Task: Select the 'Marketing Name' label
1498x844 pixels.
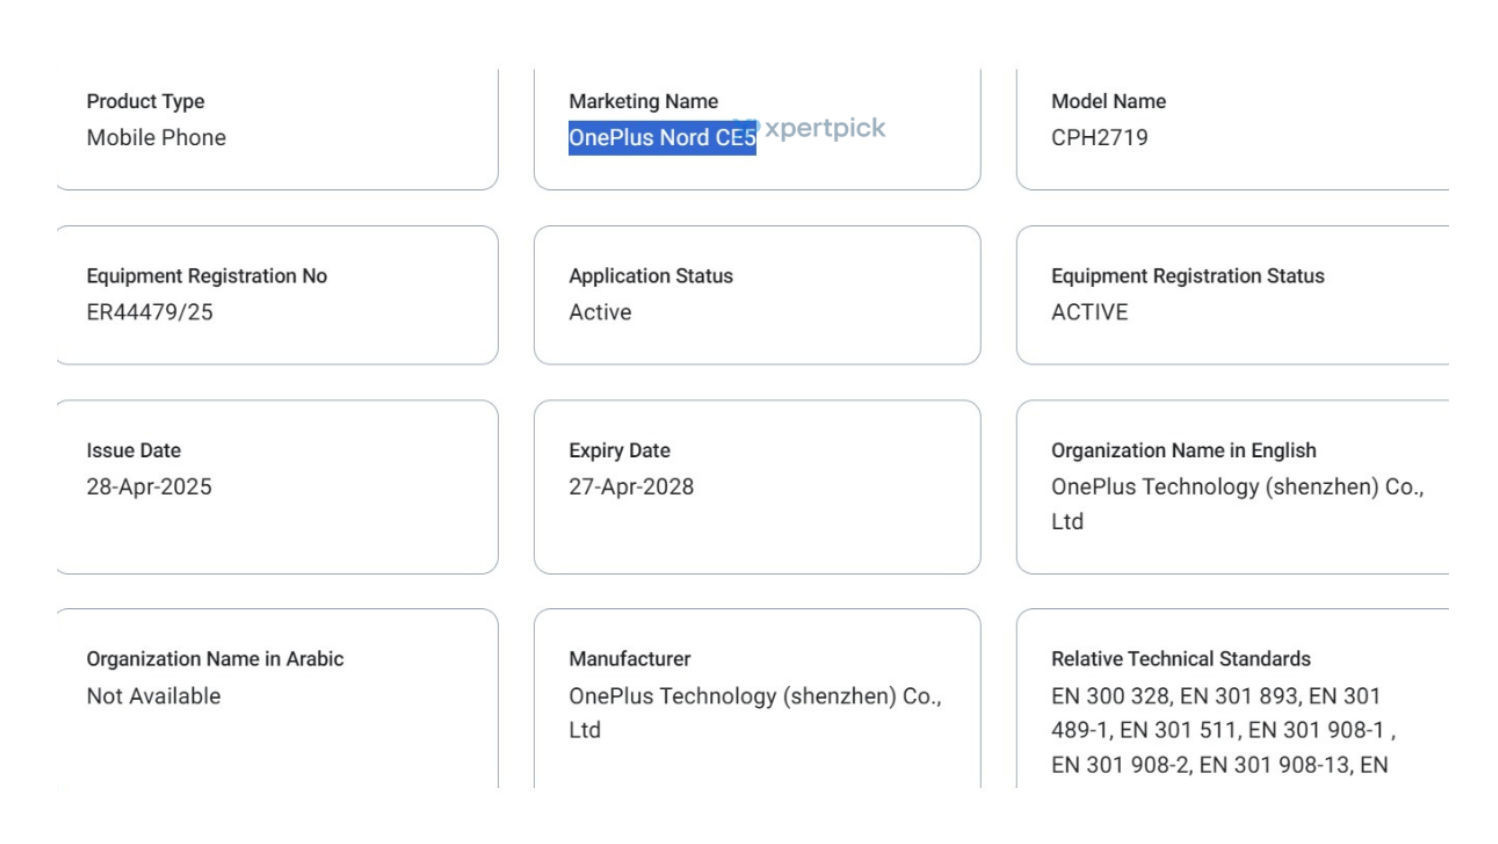Action: [643, 101]
